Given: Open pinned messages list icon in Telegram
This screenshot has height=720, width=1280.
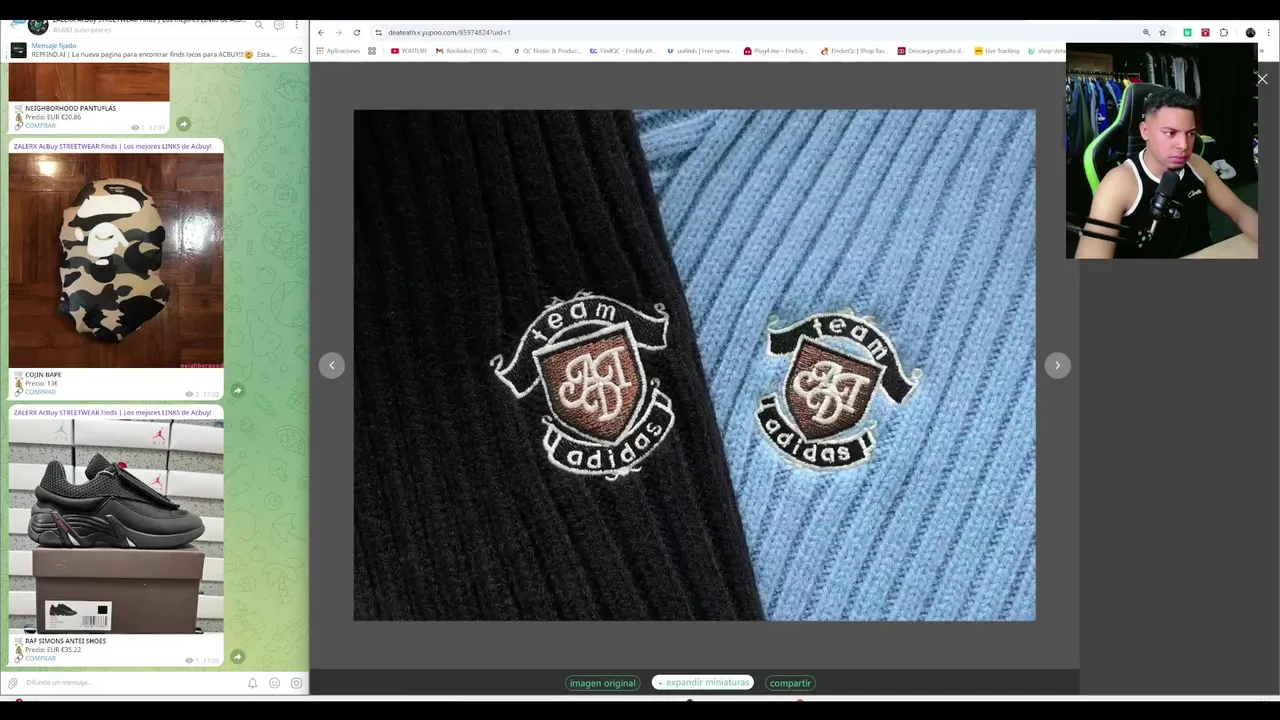Looking at the screenshot, I should 295,50.
